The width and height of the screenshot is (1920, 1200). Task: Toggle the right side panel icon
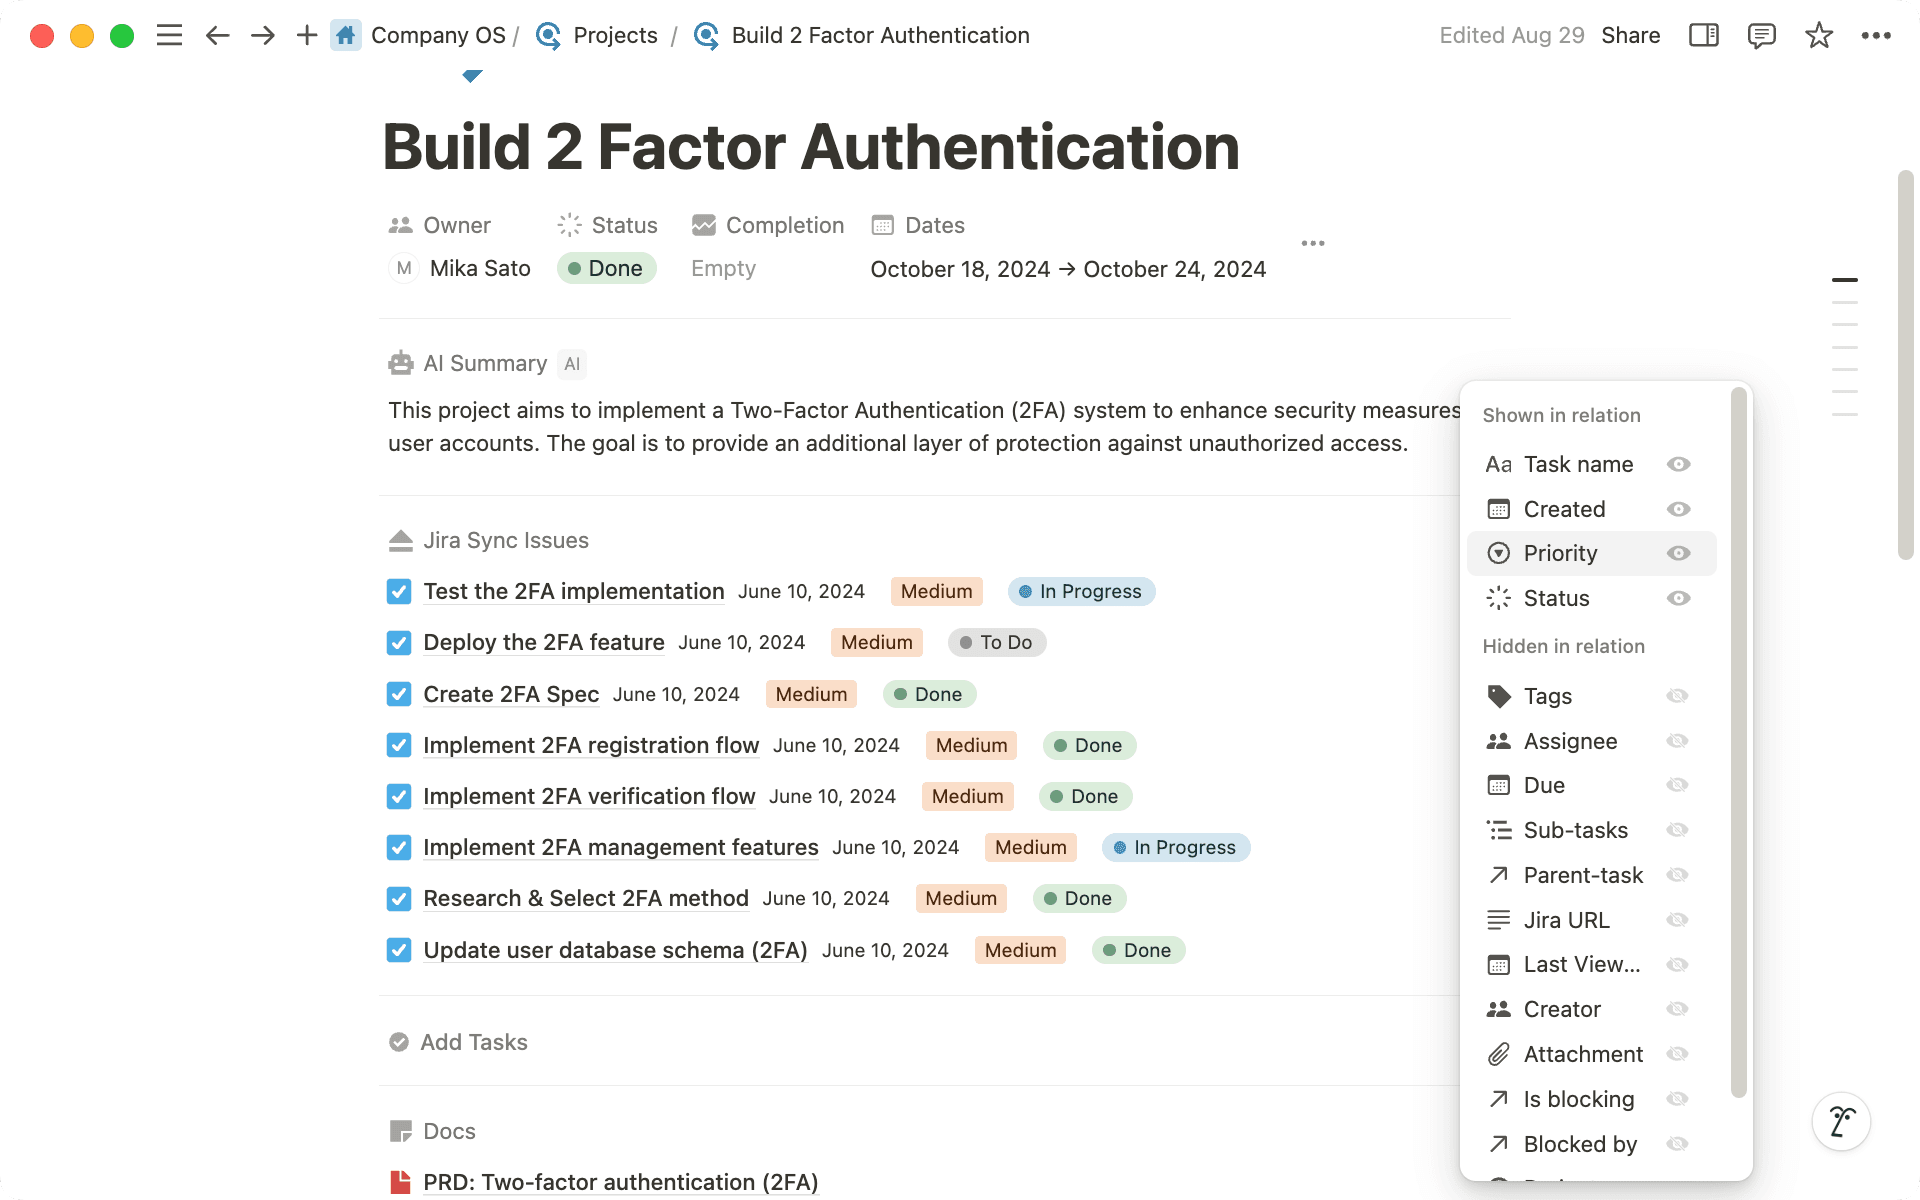1703,35
